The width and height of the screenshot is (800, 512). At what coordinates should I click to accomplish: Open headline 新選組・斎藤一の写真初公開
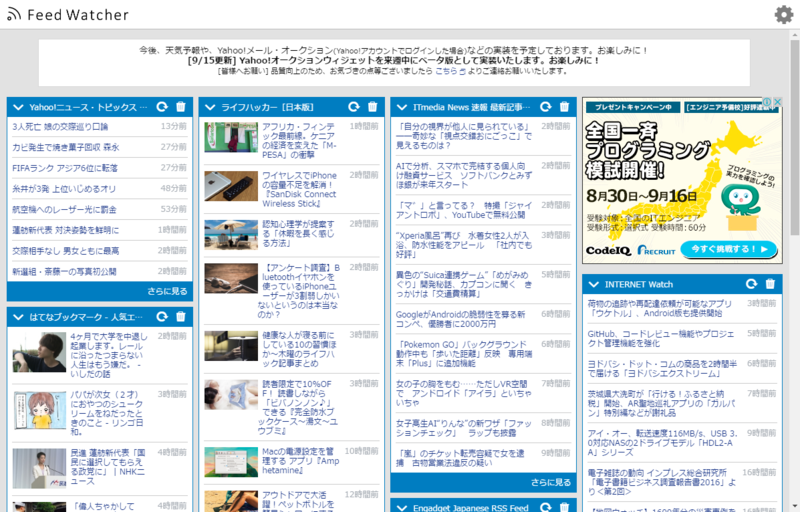point(64,272)
